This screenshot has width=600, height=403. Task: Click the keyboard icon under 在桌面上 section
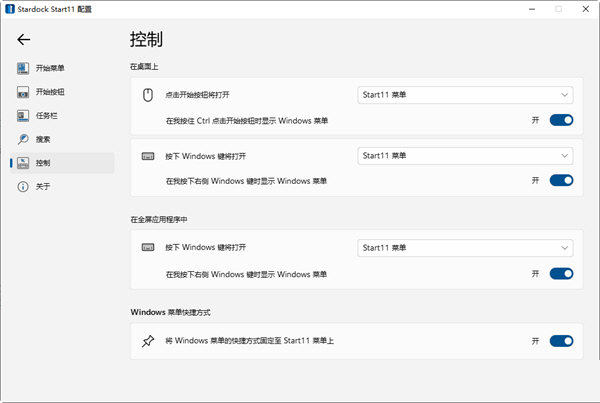point(148,156)
